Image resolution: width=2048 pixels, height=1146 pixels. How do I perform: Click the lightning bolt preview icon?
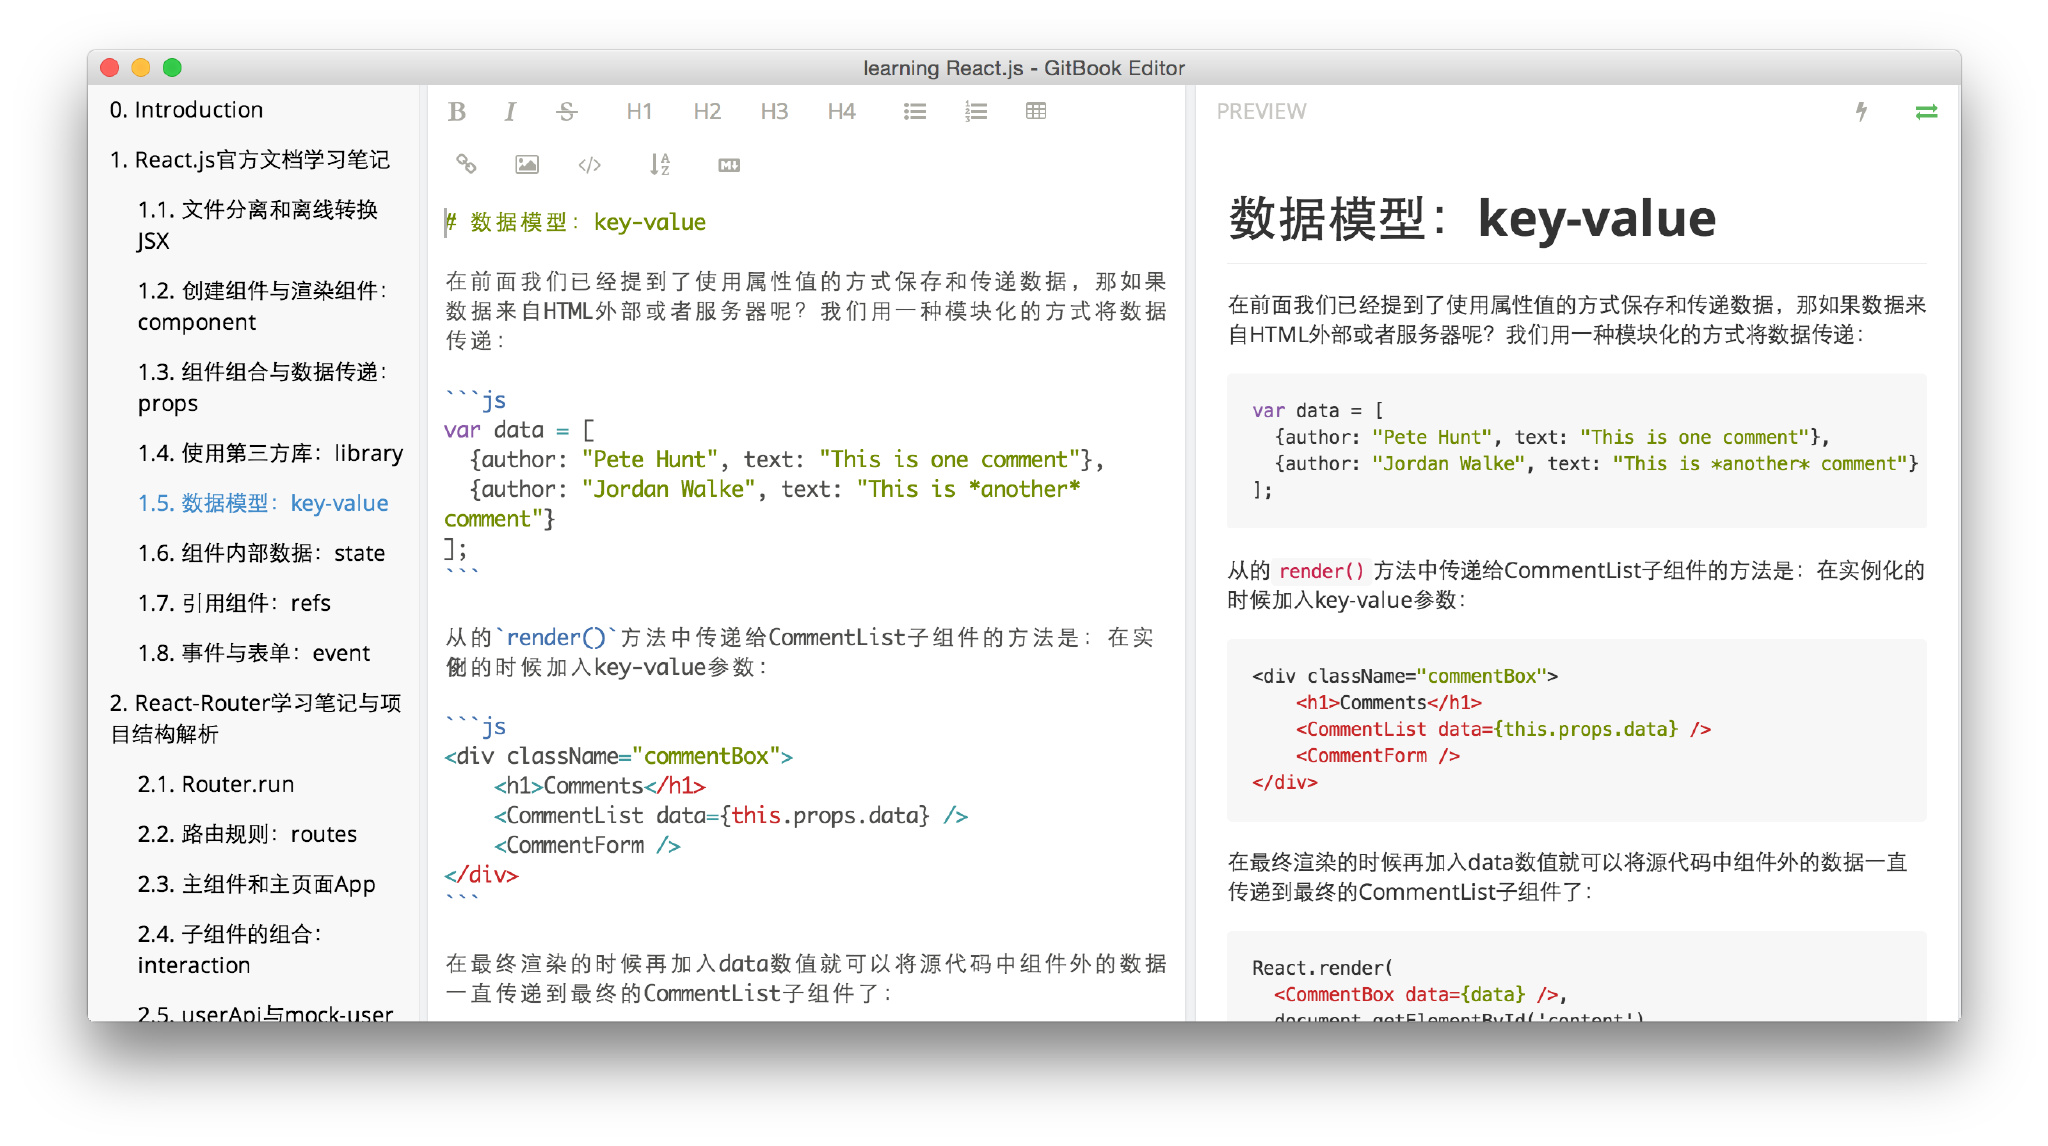point(1861,111)
